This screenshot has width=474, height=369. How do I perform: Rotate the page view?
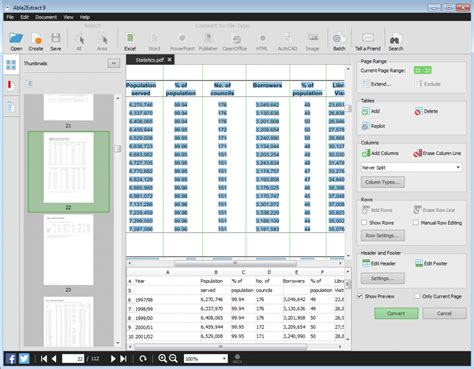coord(143,359)
